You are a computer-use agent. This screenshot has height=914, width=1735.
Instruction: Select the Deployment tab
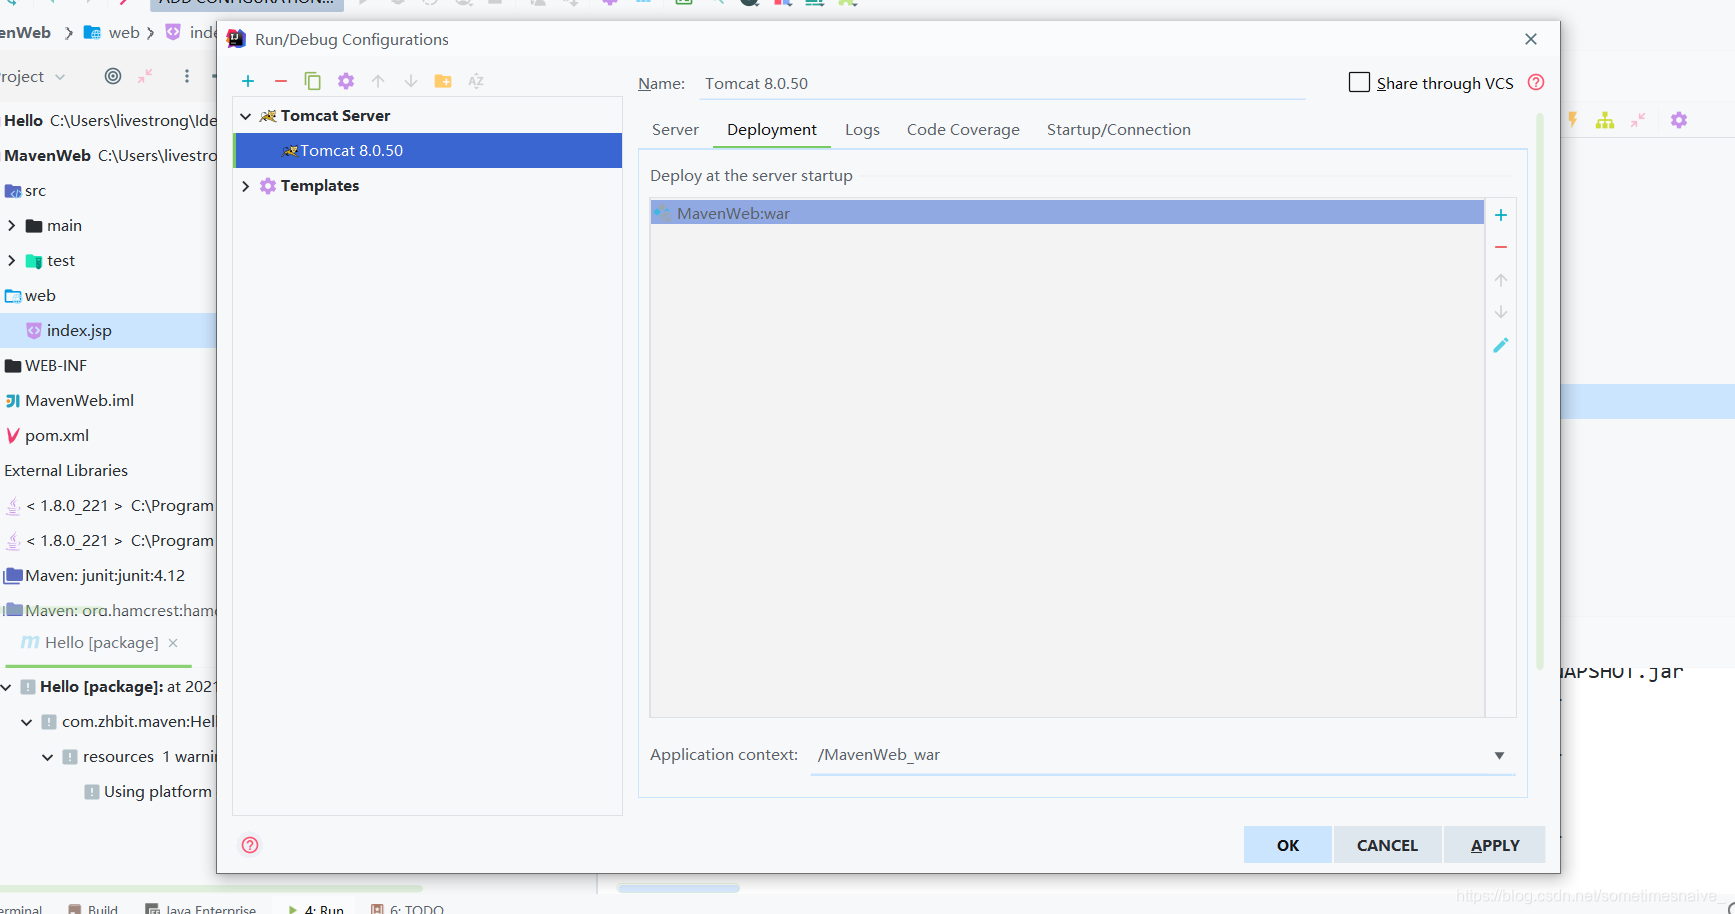772,130
